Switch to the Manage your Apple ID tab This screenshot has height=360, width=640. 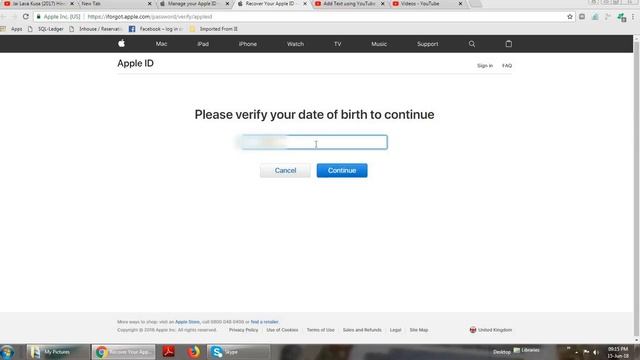click(x=192, y=4)
